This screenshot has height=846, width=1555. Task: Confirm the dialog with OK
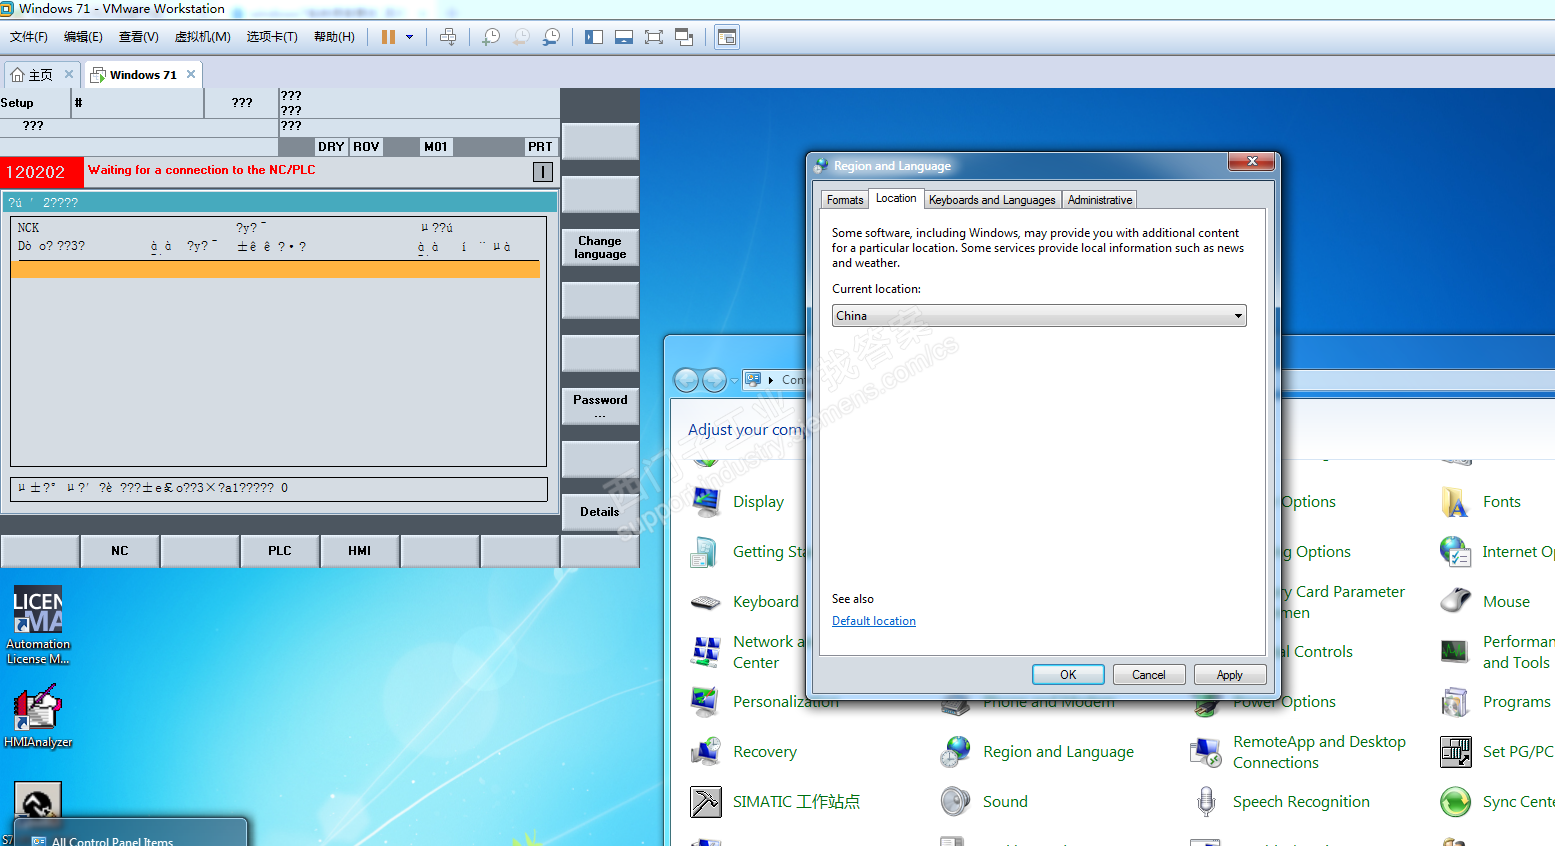coord(1068,675)
